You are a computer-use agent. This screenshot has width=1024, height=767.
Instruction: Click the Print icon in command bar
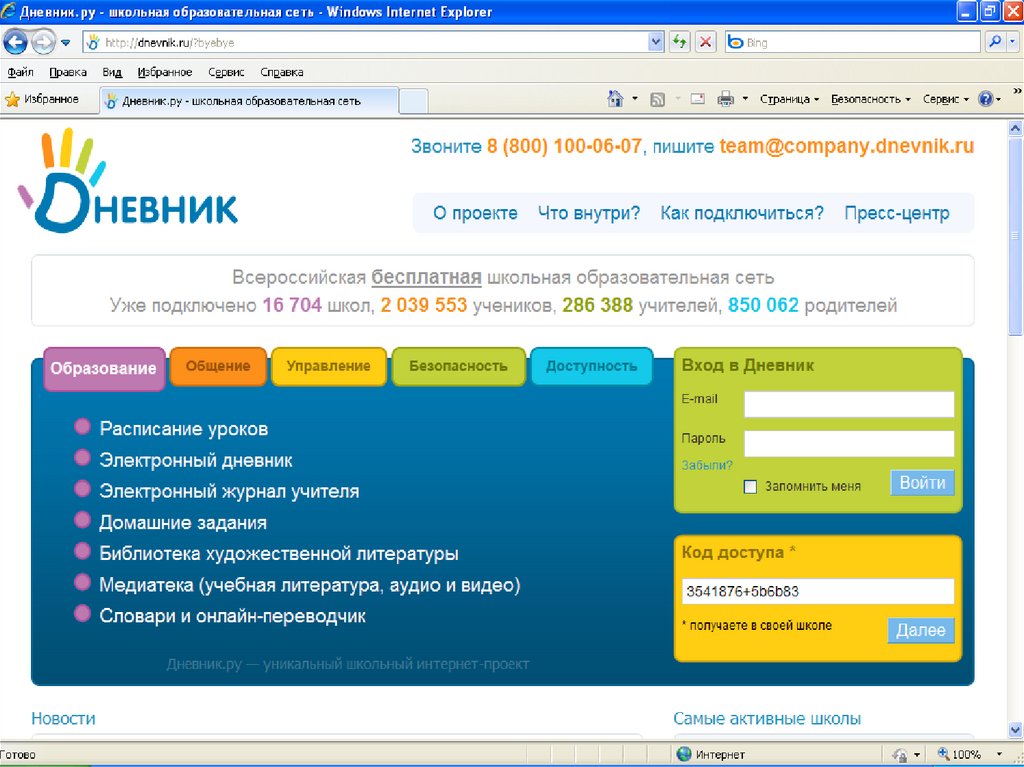coord(725,99)
